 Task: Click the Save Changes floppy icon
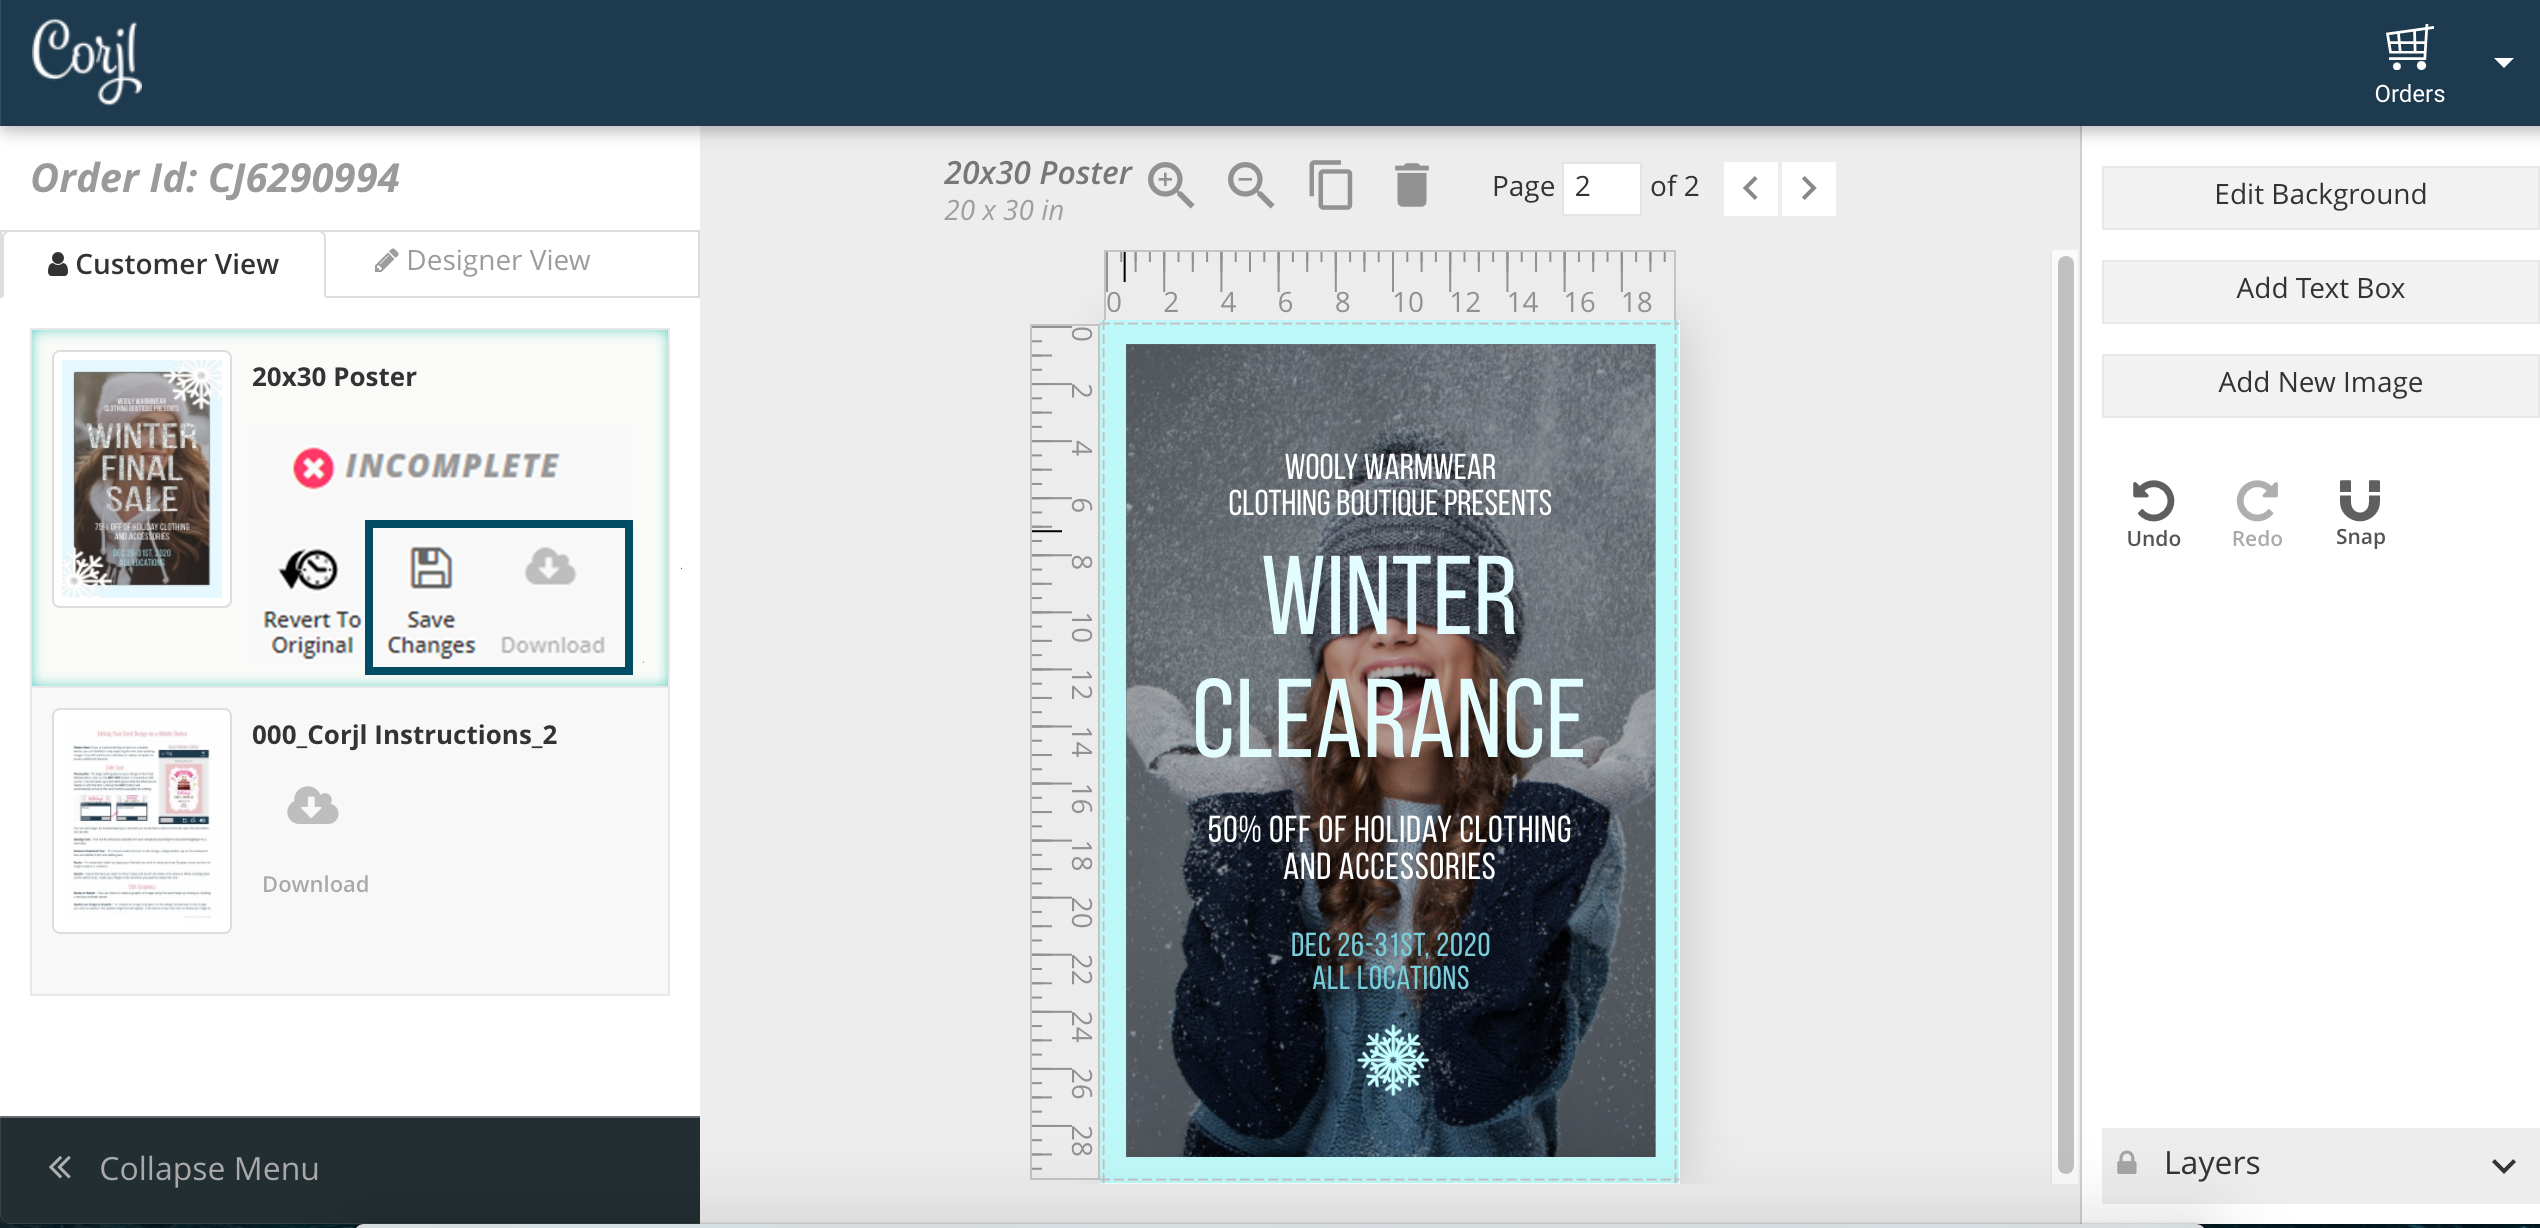[x=431, y=568]
